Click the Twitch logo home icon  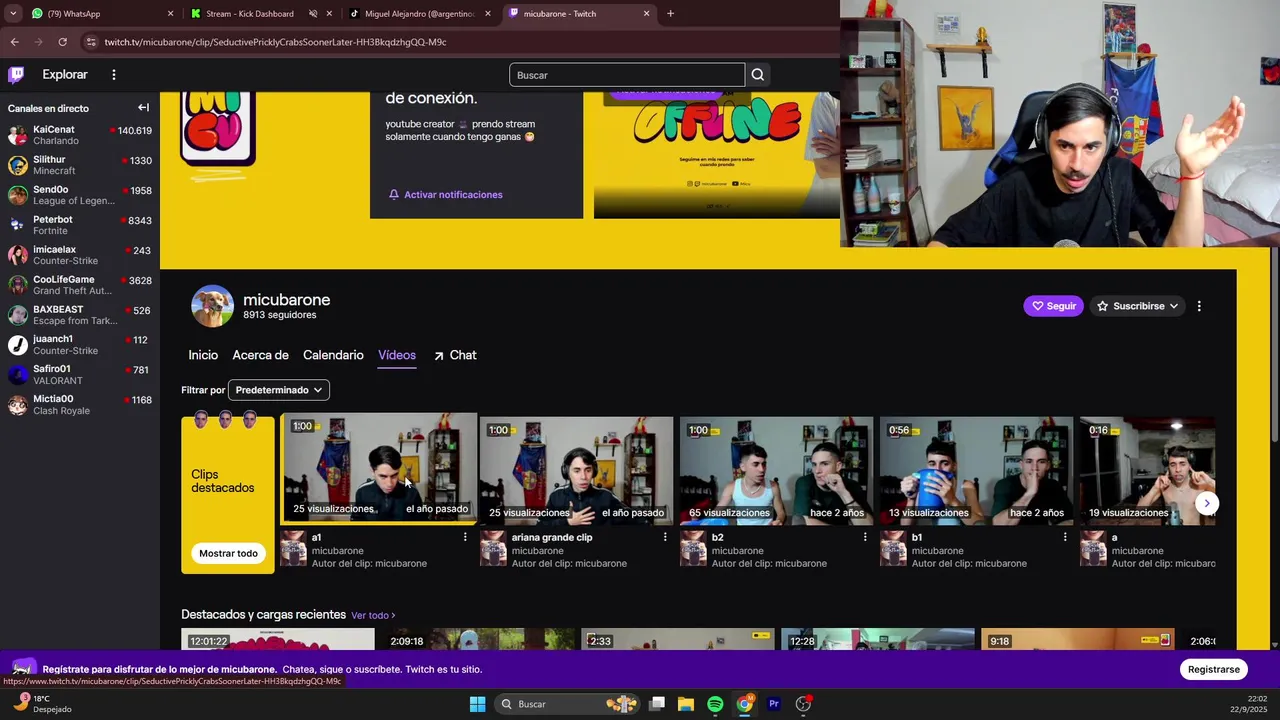coord(16,74)
